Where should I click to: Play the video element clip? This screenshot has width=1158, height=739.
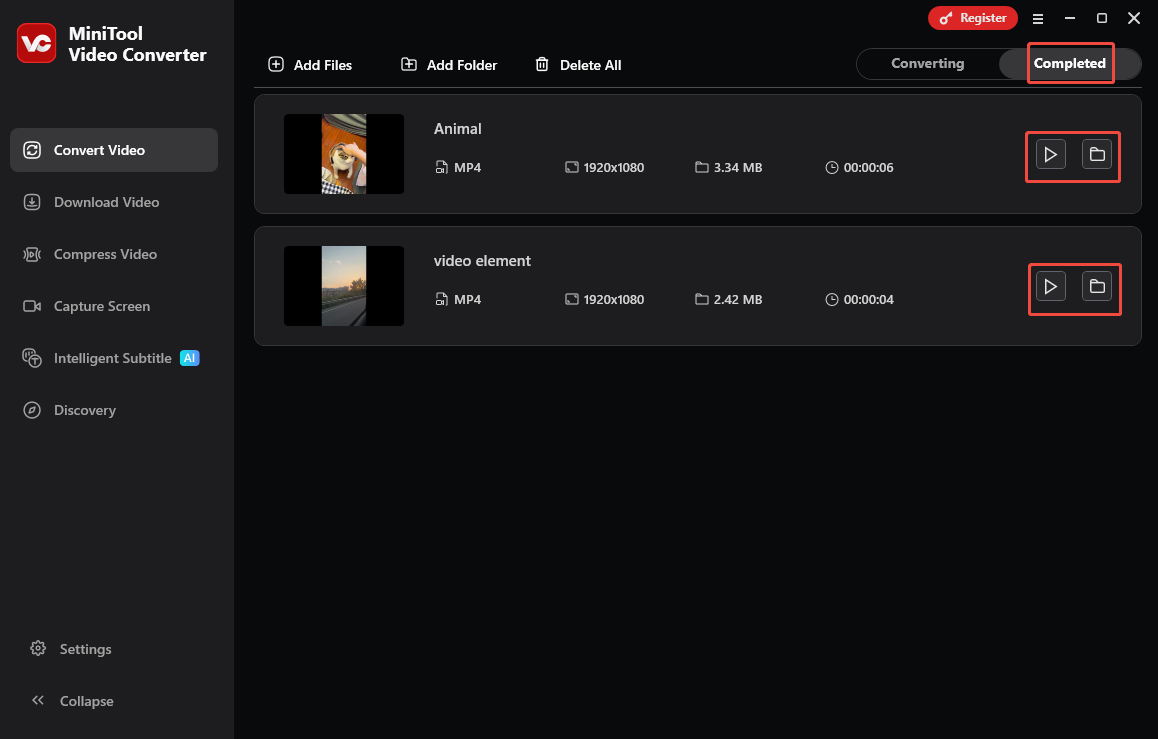(1050, 286)
